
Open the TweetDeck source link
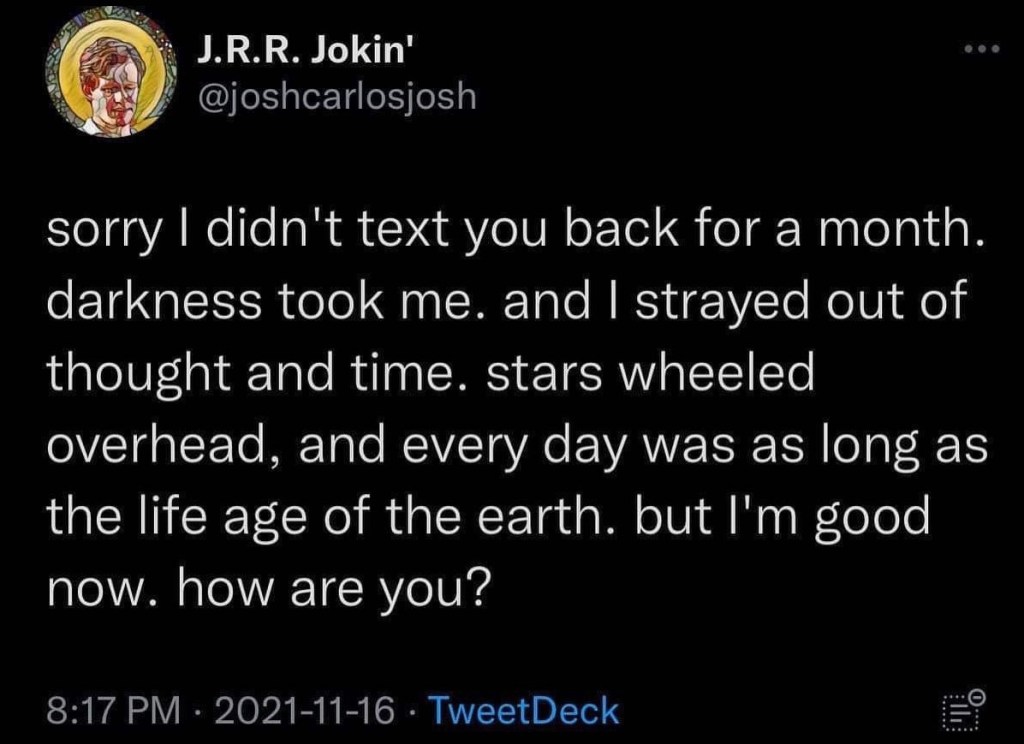tap(523, 712)
